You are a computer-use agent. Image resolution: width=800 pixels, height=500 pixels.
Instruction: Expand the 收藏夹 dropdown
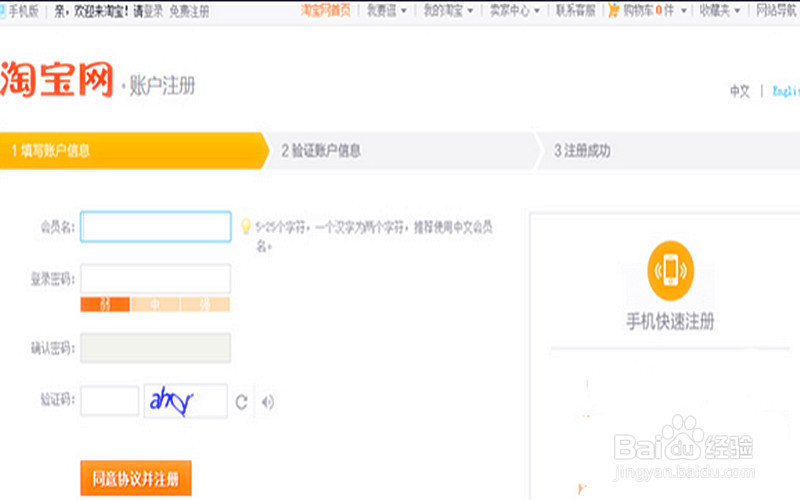click(x=719, y=10)
